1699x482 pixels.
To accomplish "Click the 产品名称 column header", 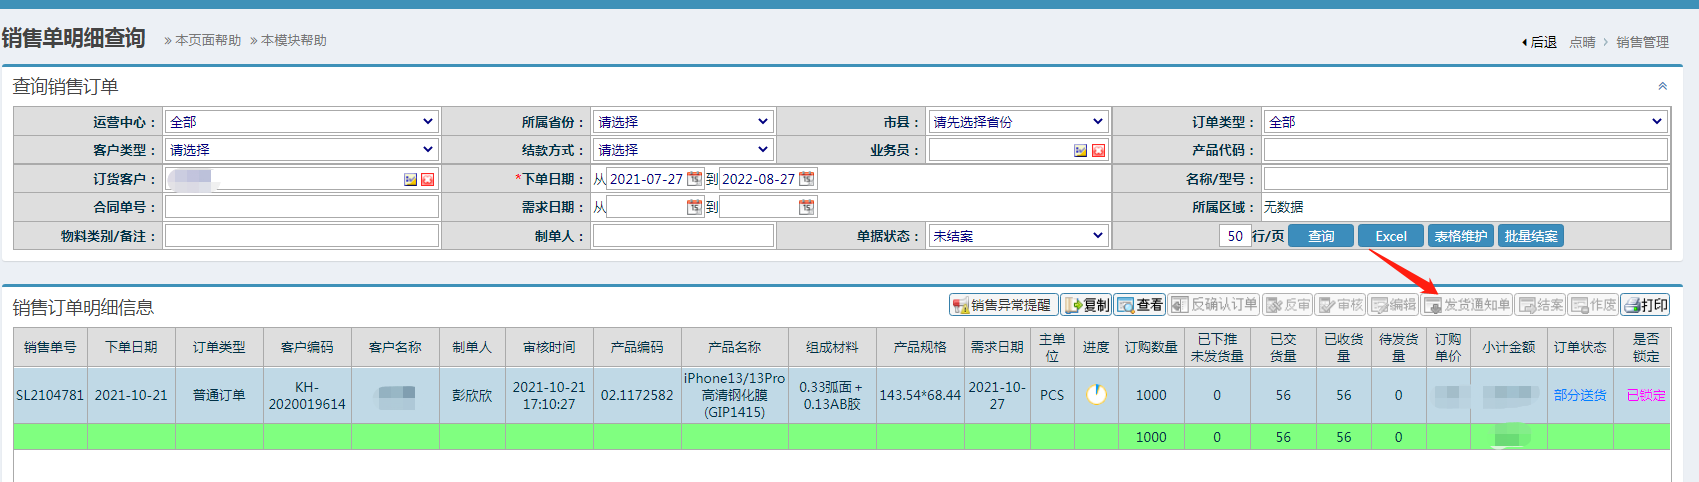I will [735, 347].
